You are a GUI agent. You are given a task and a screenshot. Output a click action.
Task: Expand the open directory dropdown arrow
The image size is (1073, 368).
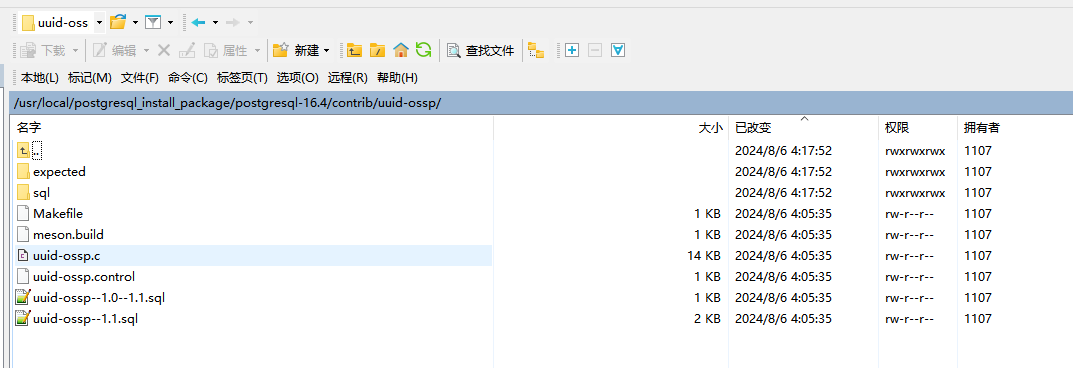pos(135,23)
